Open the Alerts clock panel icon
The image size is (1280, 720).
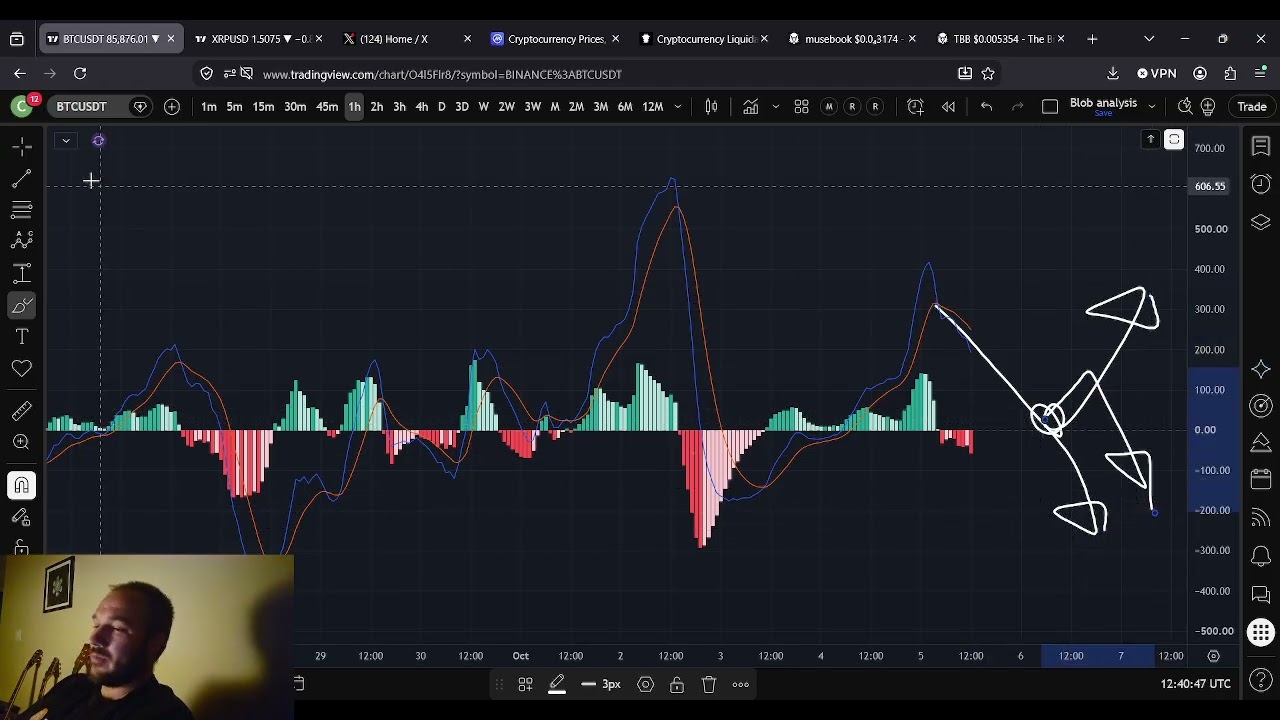(x=1260, y=184)
